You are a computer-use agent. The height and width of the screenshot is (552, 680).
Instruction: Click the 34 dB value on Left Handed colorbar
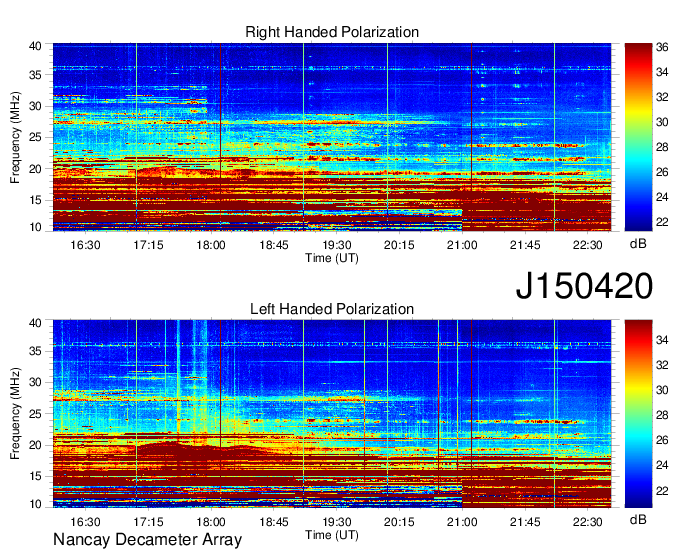pyautogui.click(x=662, y=340)
